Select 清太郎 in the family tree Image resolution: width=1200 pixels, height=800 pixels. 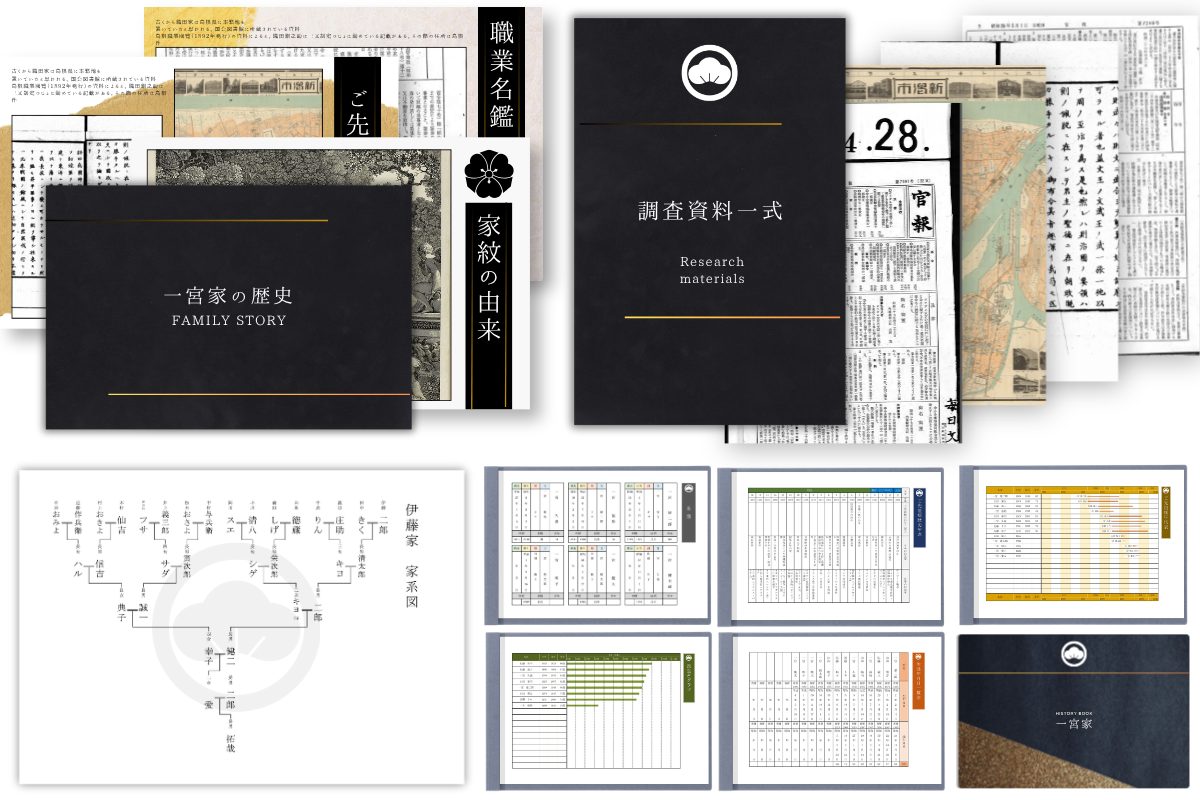click(x=361, y=565)
